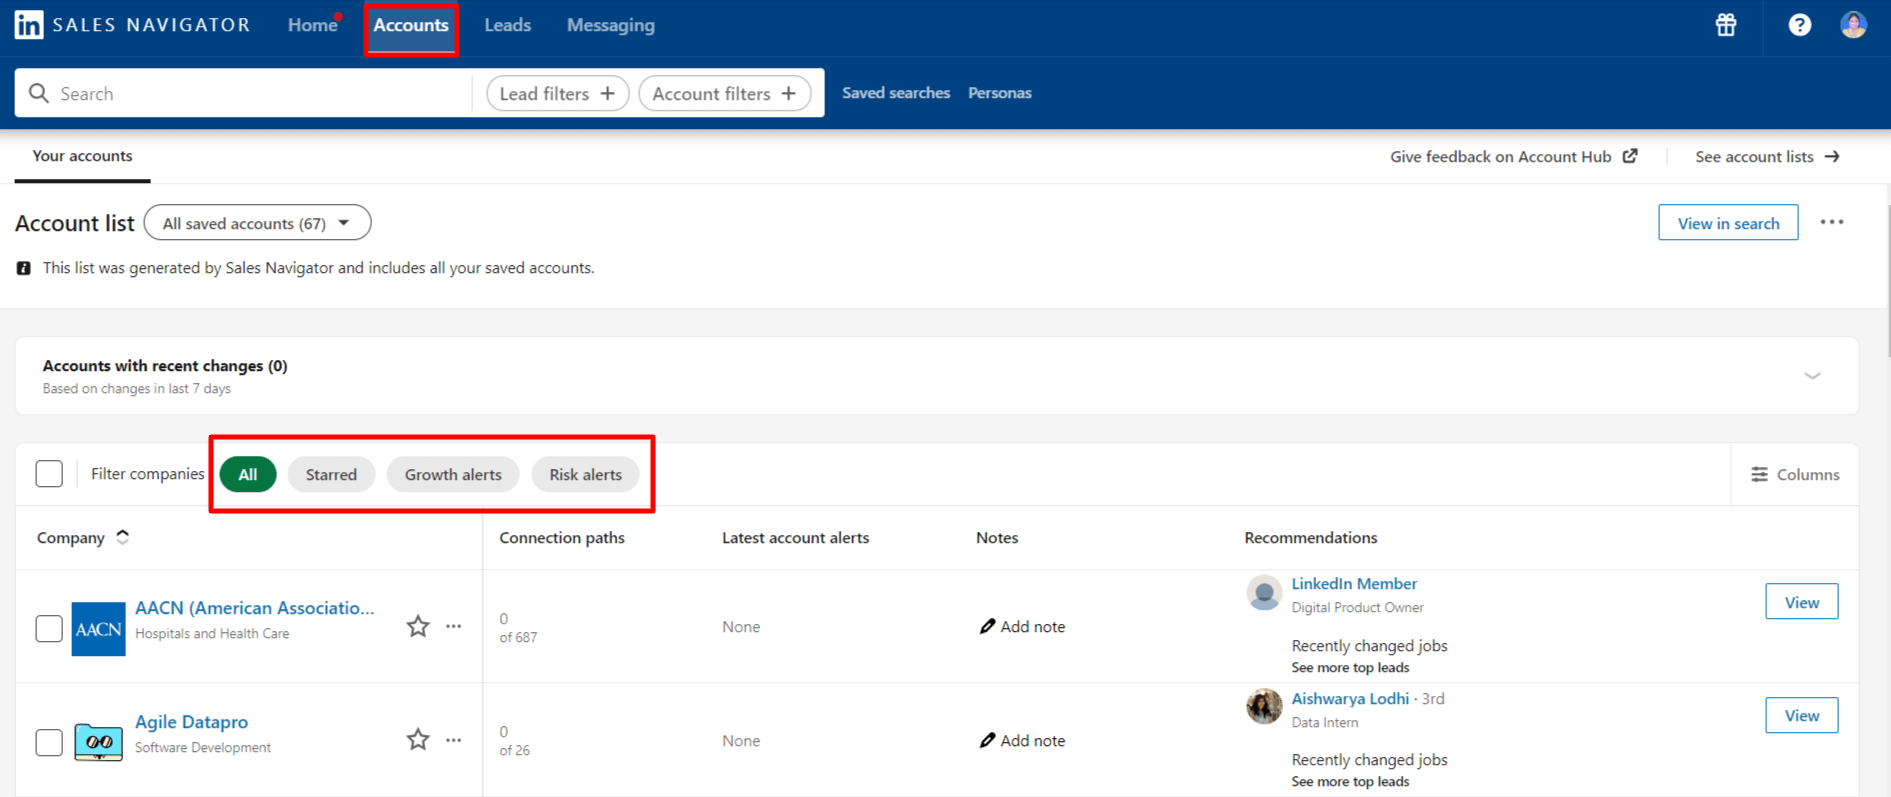Open the help question mark icon
Viewport: 1891px width, 797px height.
(x=1799, y=25)
